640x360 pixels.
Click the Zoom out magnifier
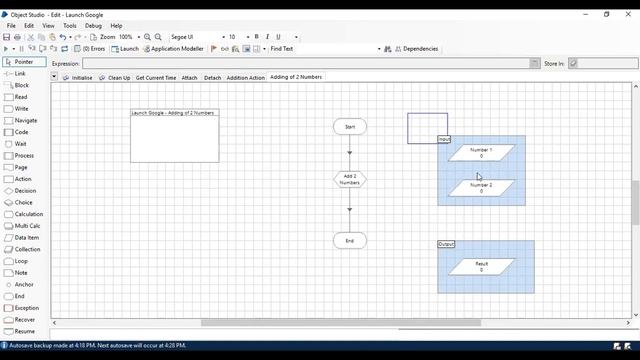tap(158, 37)
